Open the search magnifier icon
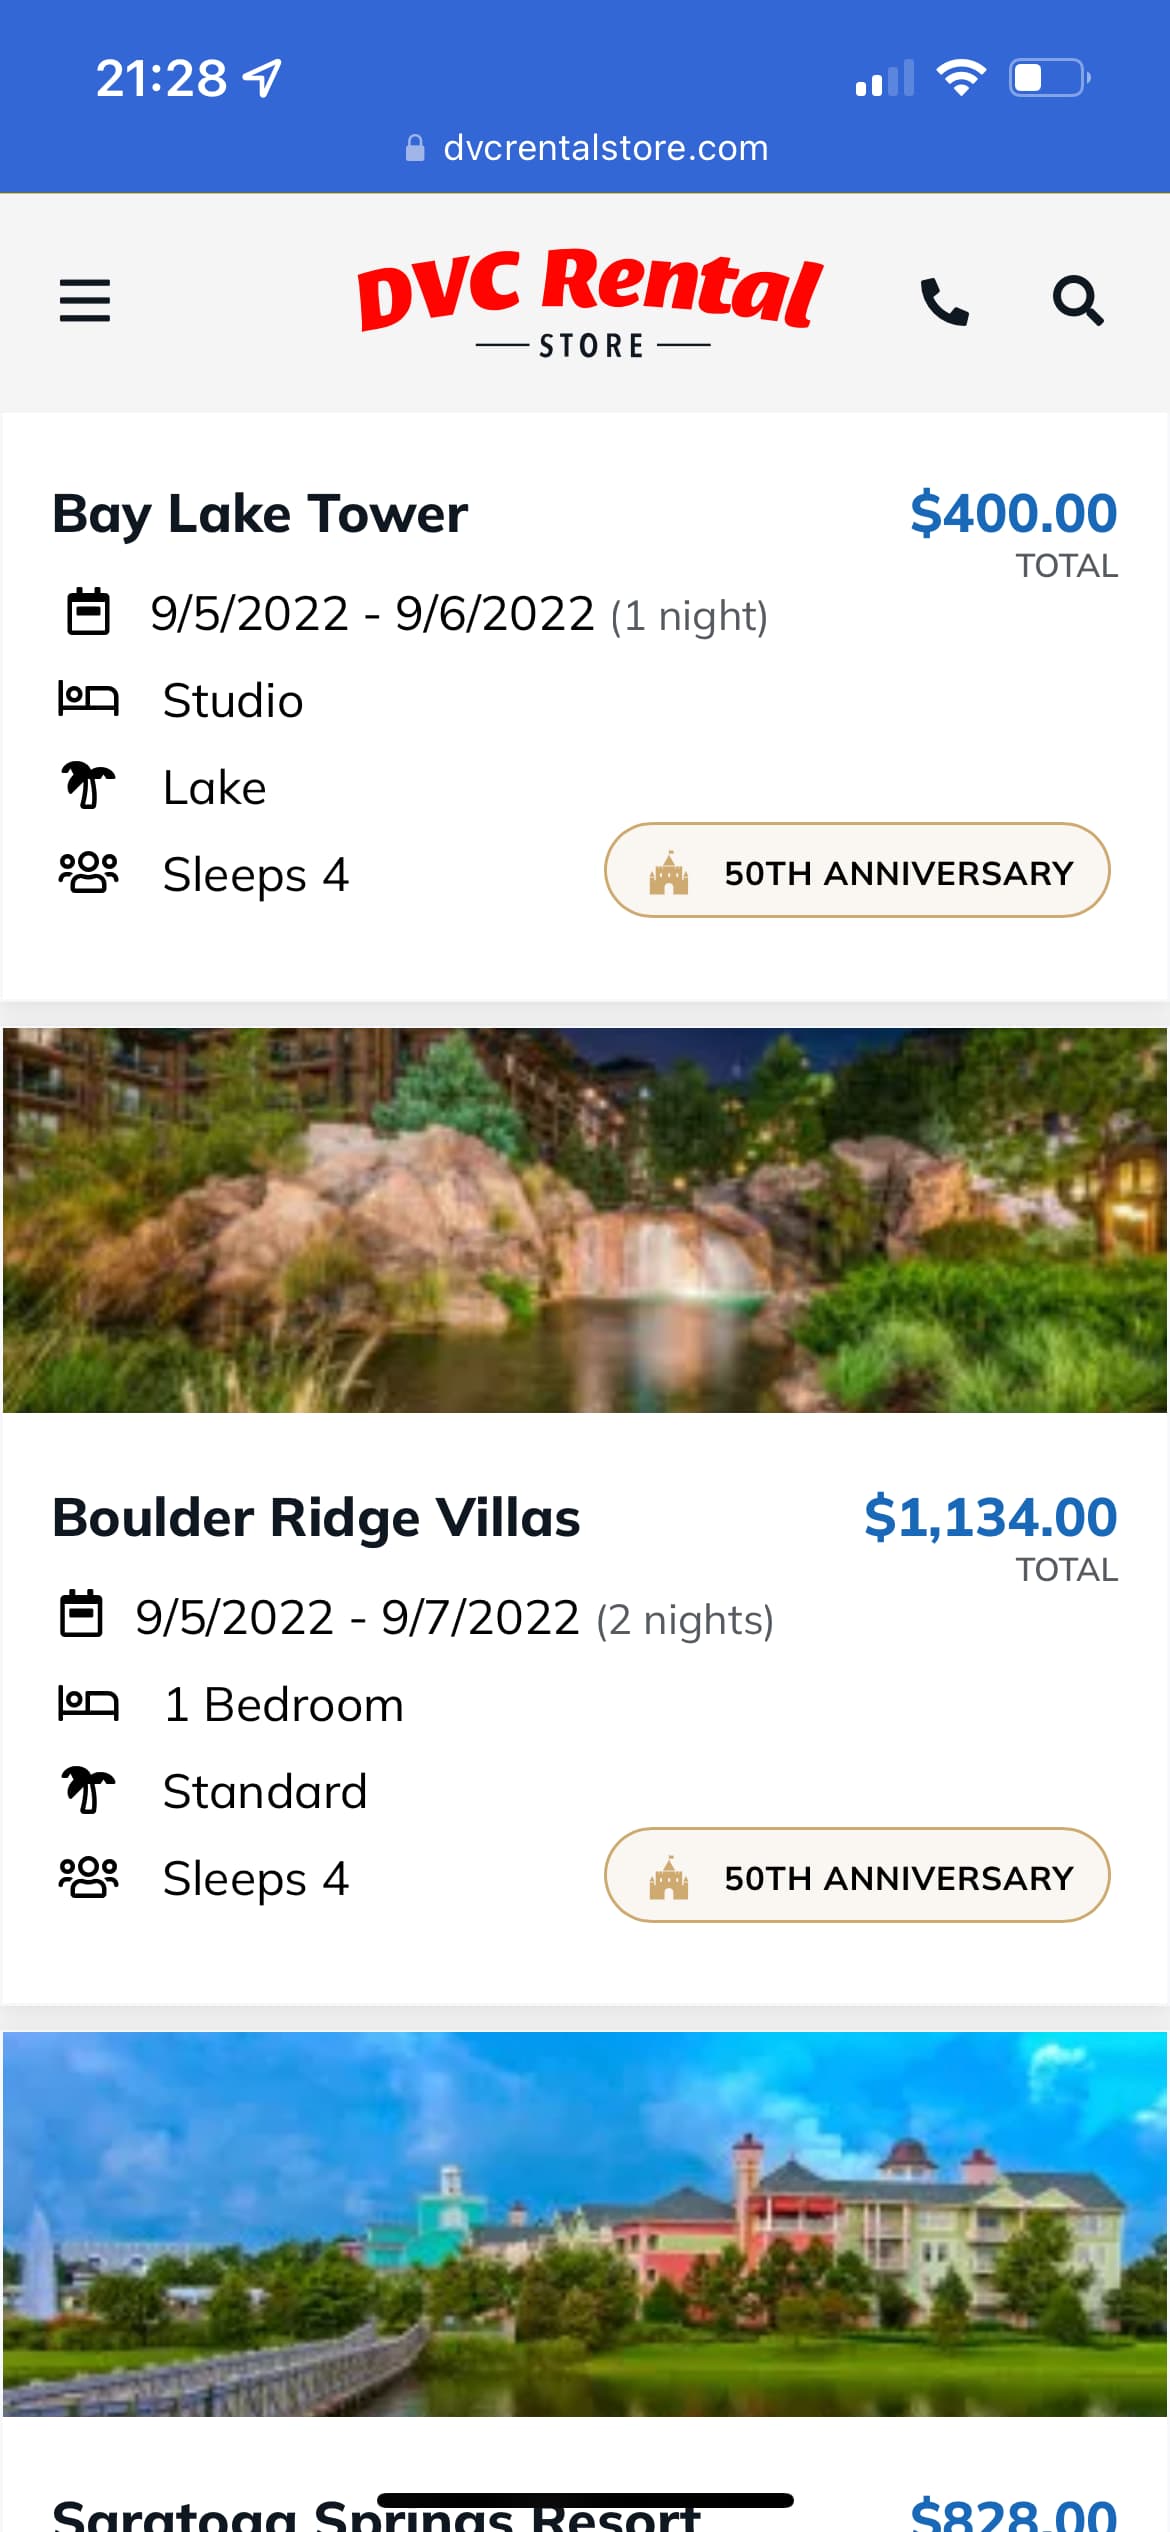Viewport: 1170px width, 2532px height. click(1077, 300)
